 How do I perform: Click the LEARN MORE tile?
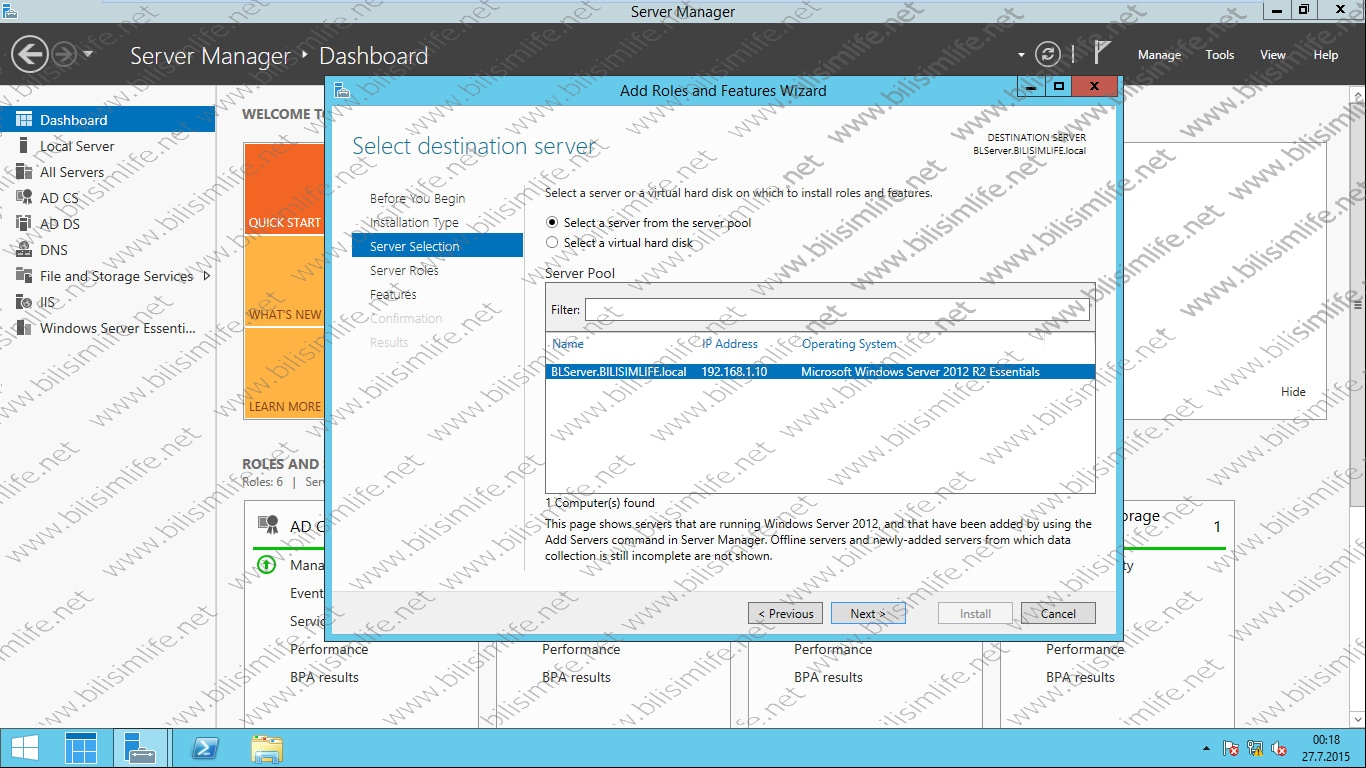pos(285,374)
